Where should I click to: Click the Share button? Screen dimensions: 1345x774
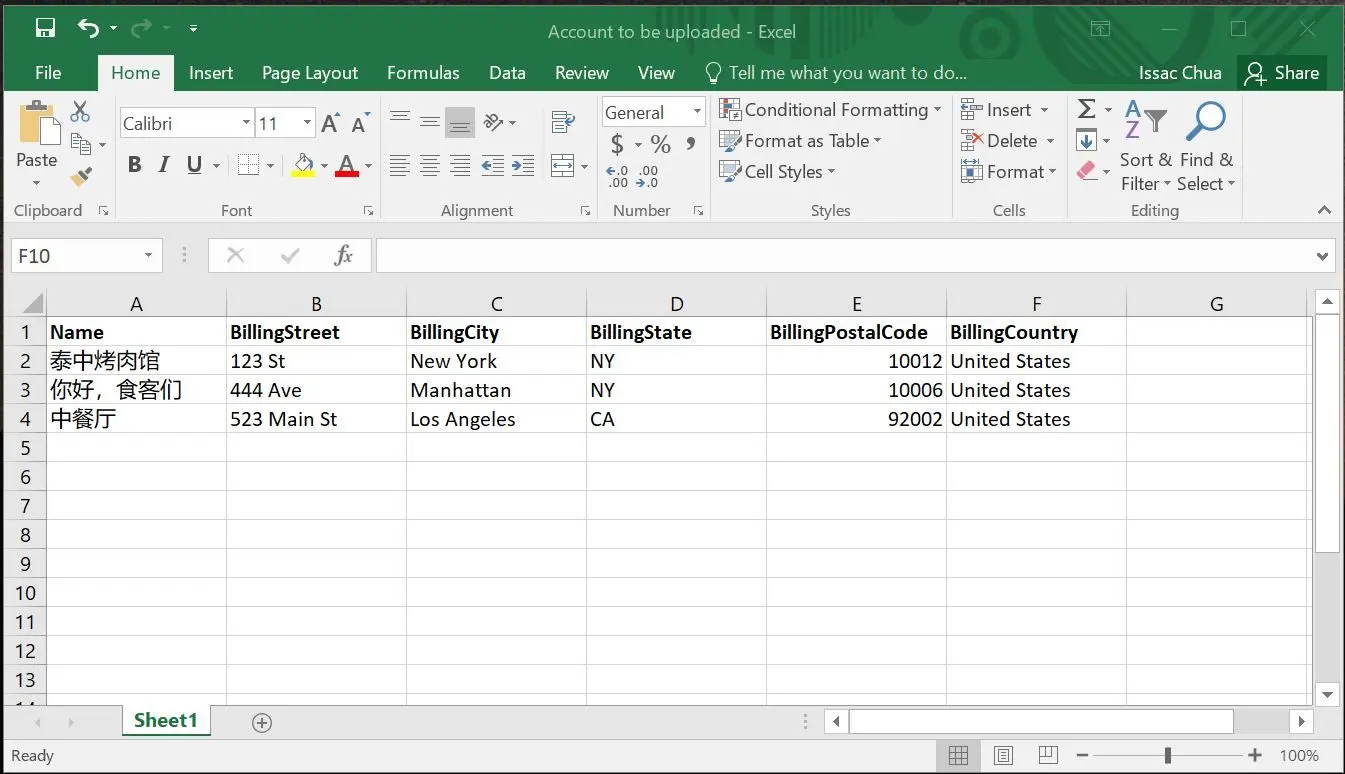[1282, 73]
